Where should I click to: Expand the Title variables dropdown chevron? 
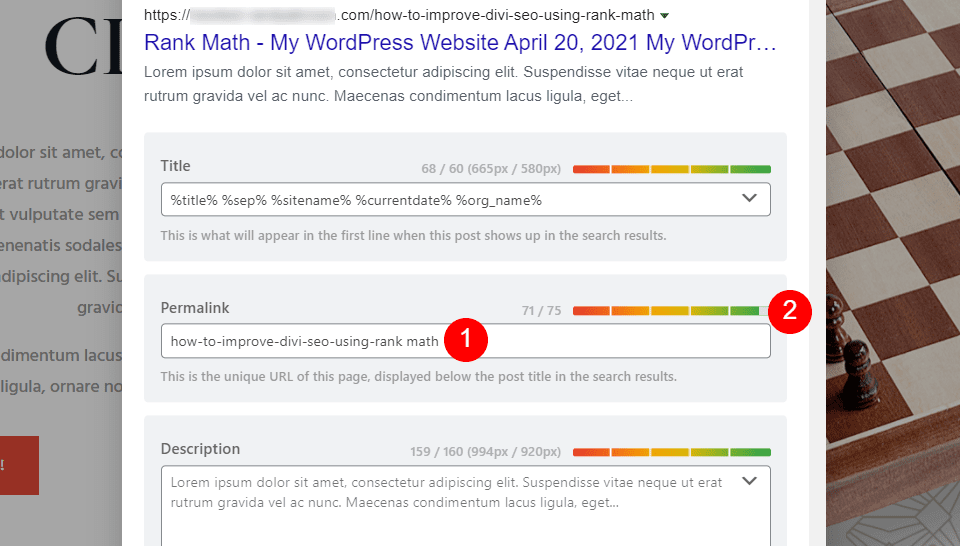[x=750, y=199]
